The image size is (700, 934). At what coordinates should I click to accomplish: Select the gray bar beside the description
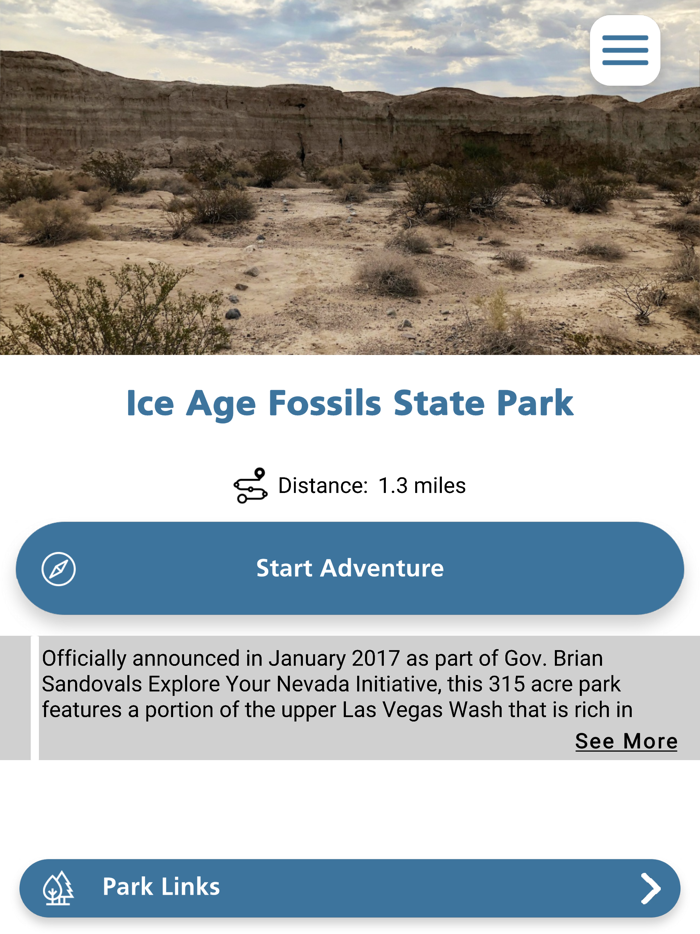coord(13,697)
